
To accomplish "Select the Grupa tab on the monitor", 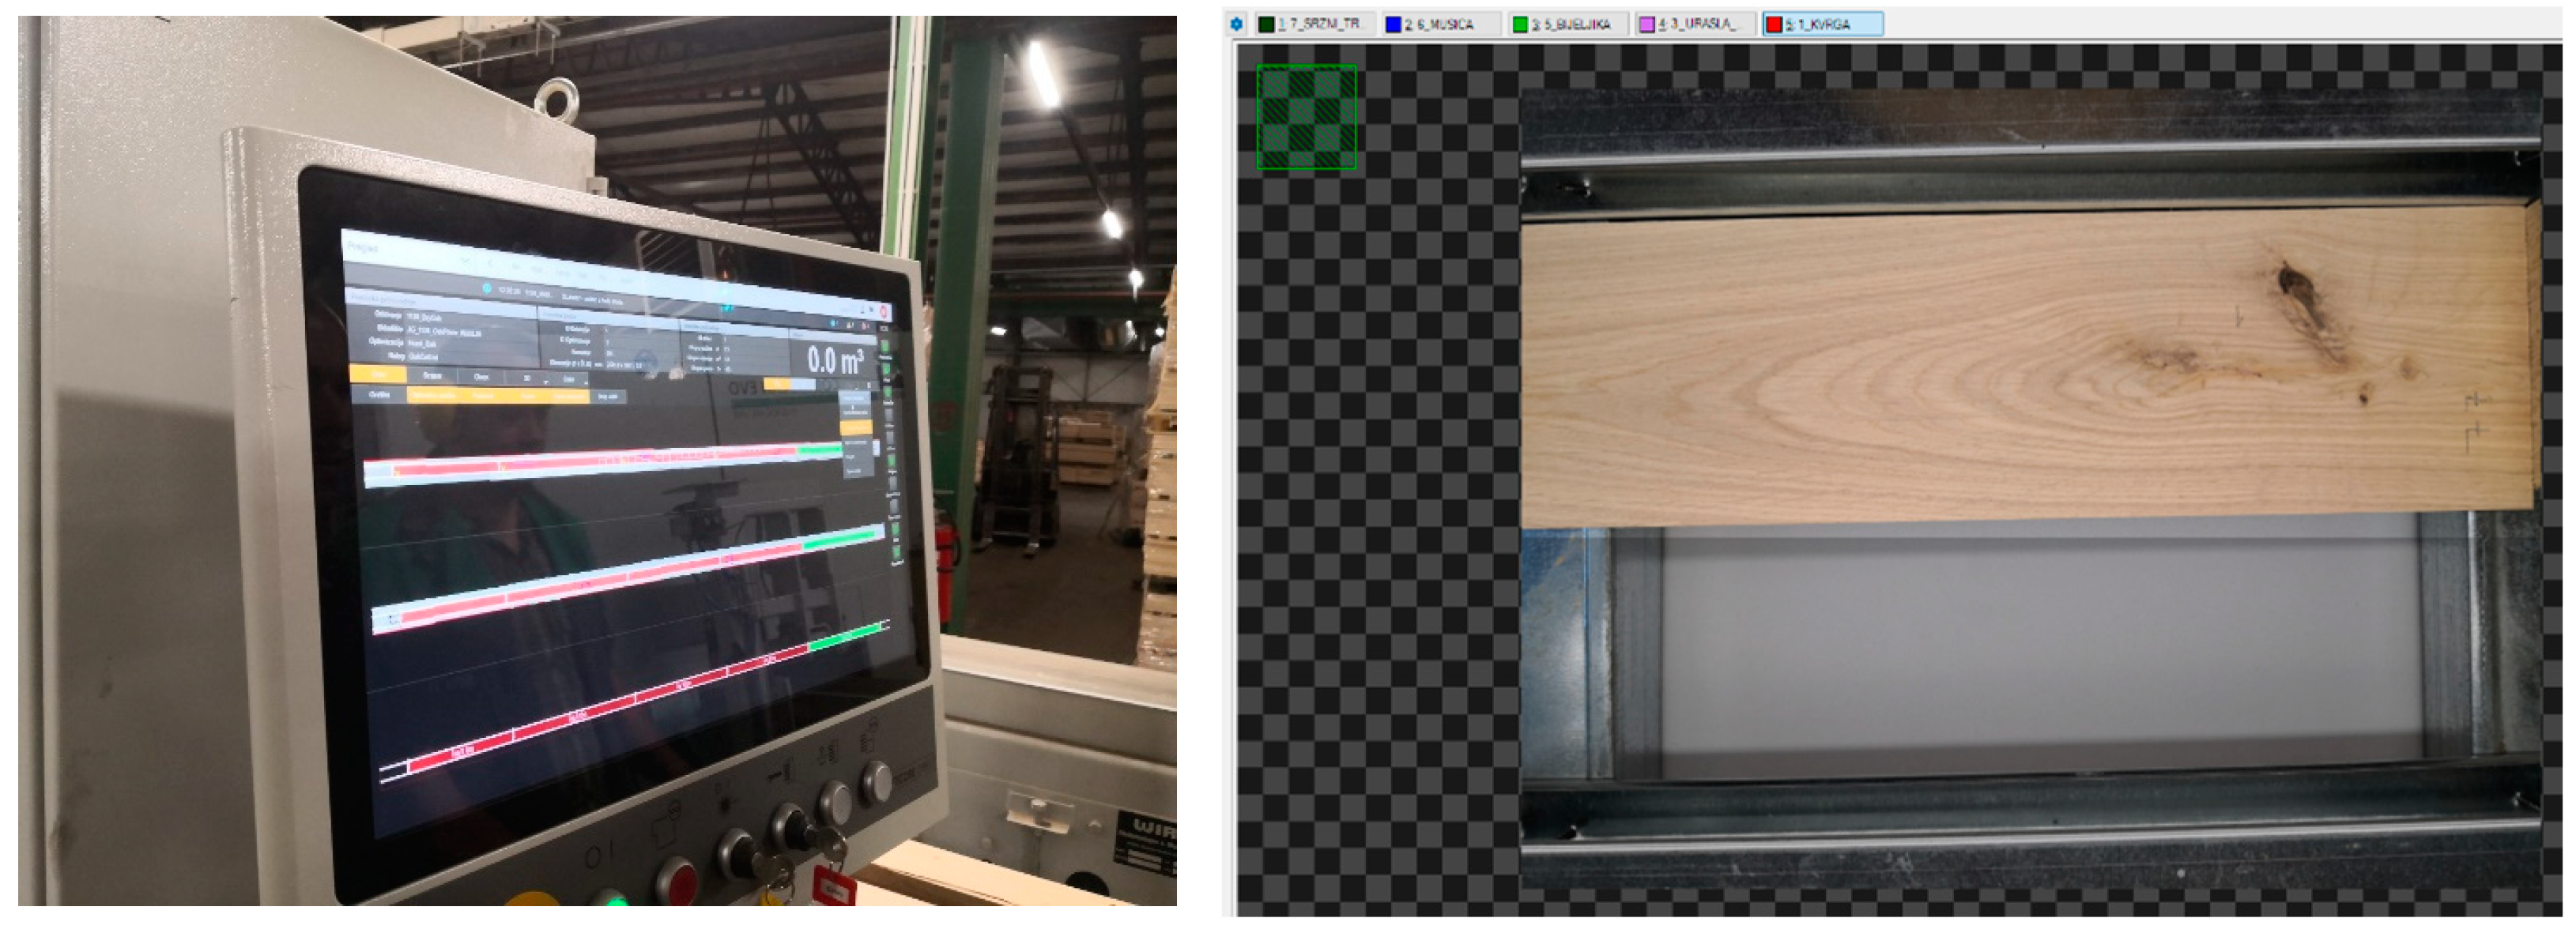I will click(432, 375).
